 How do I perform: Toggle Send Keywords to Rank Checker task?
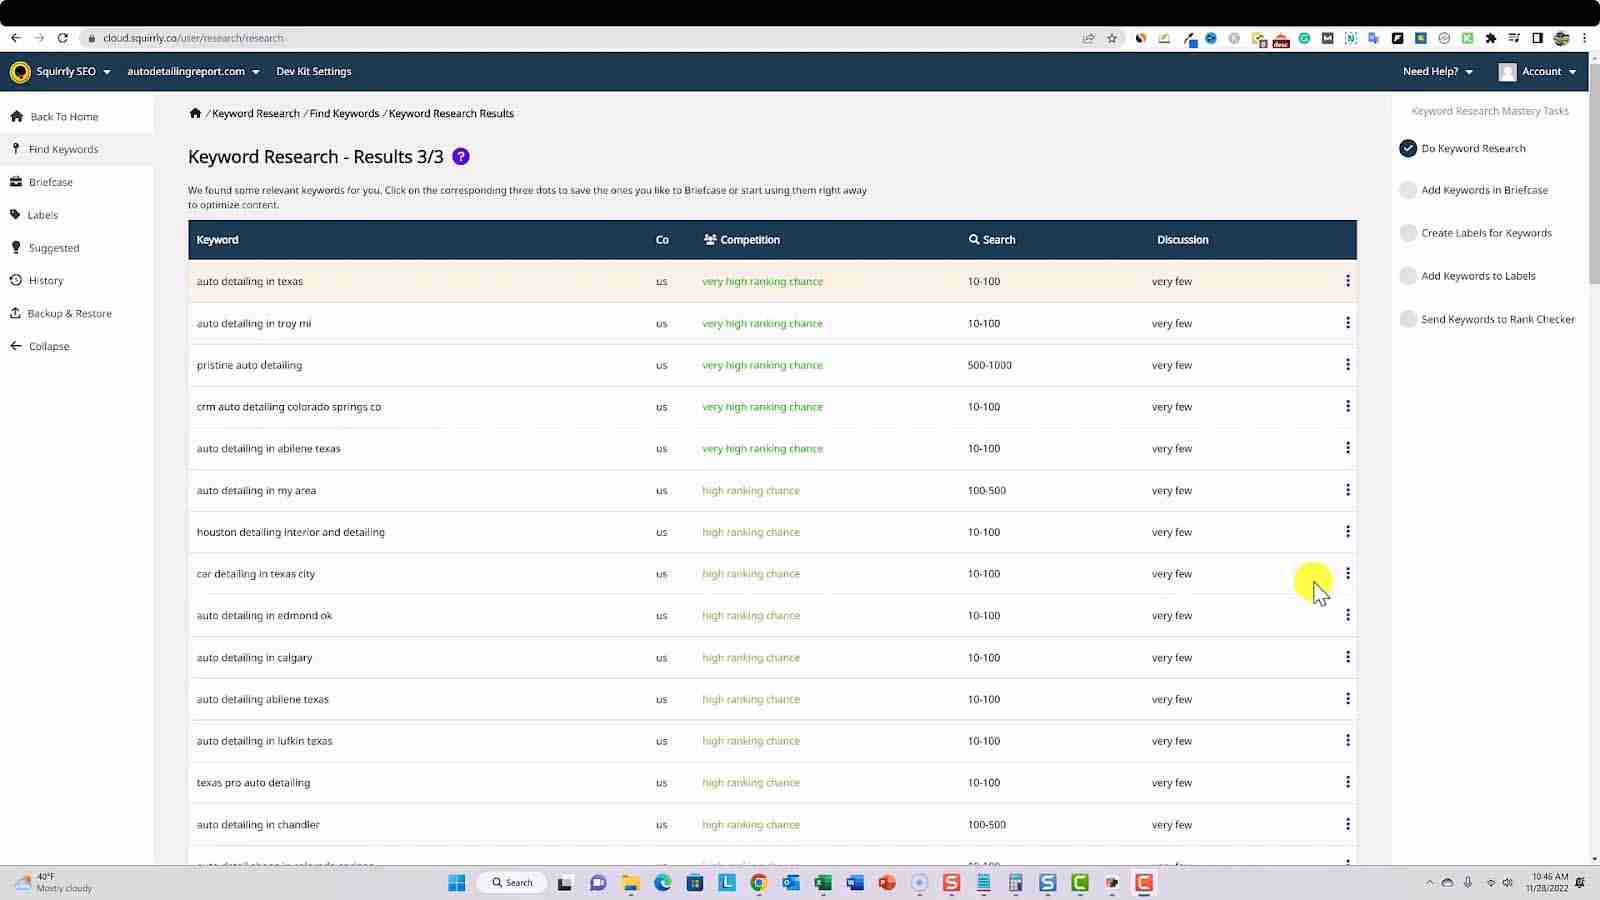[x=1408, y=319]
